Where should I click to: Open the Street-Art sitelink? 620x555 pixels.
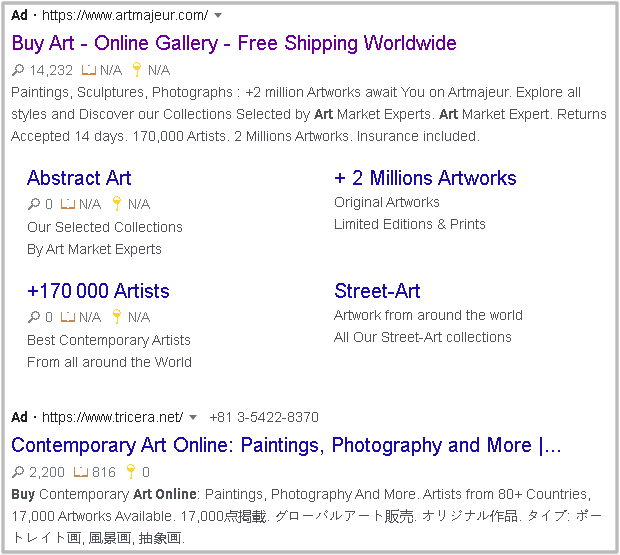377,291
